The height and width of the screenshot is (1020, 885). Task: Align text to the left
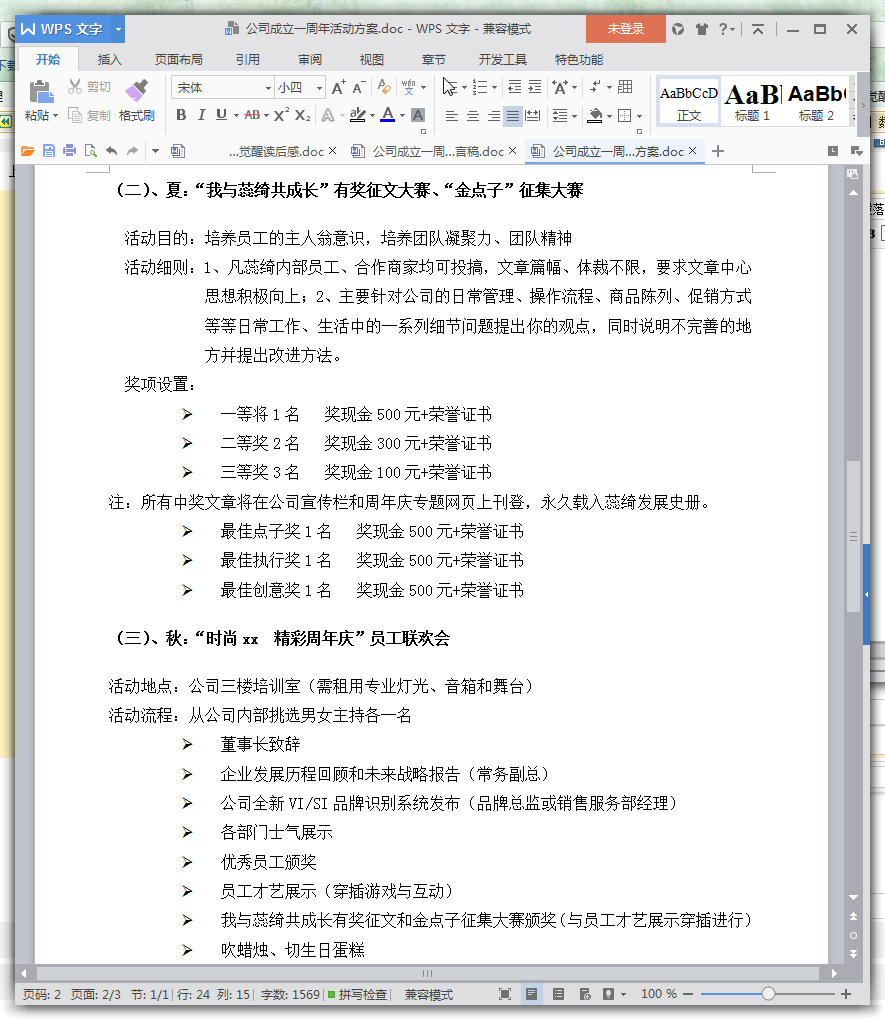tap(452, 116)
